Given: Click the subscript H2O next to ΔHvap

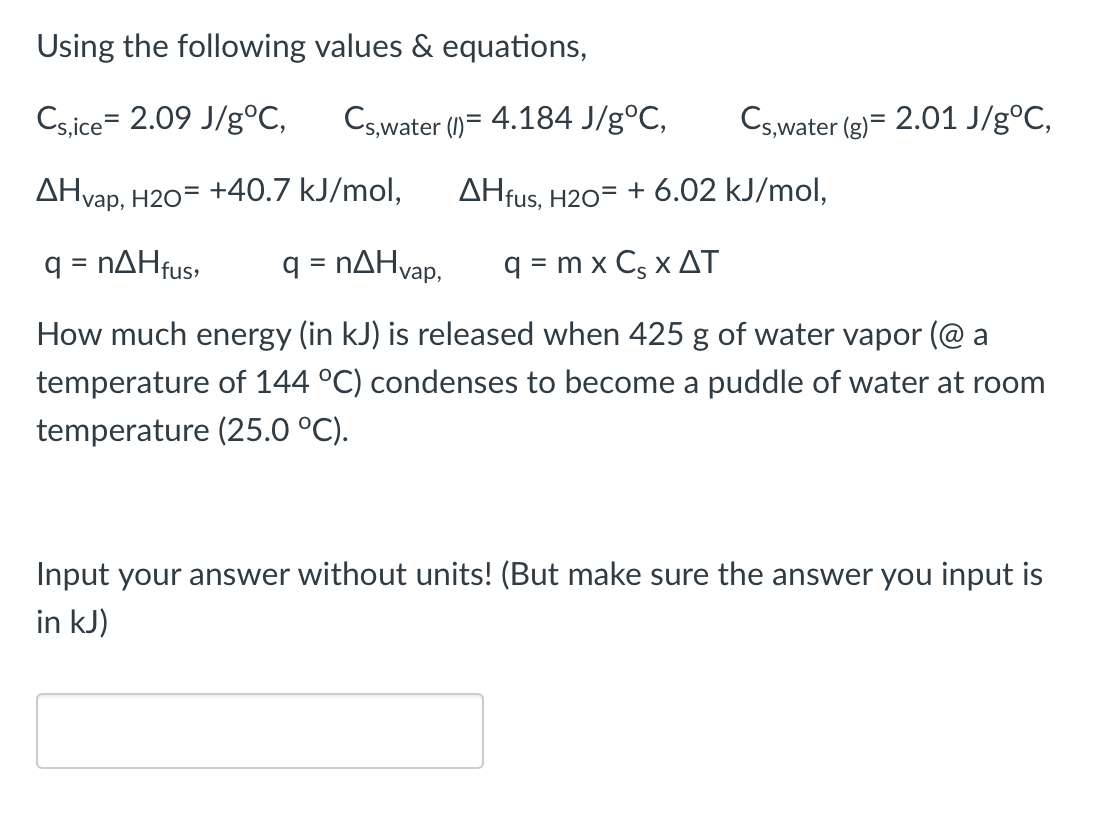Looking at the screenshot, I should 158,196.
